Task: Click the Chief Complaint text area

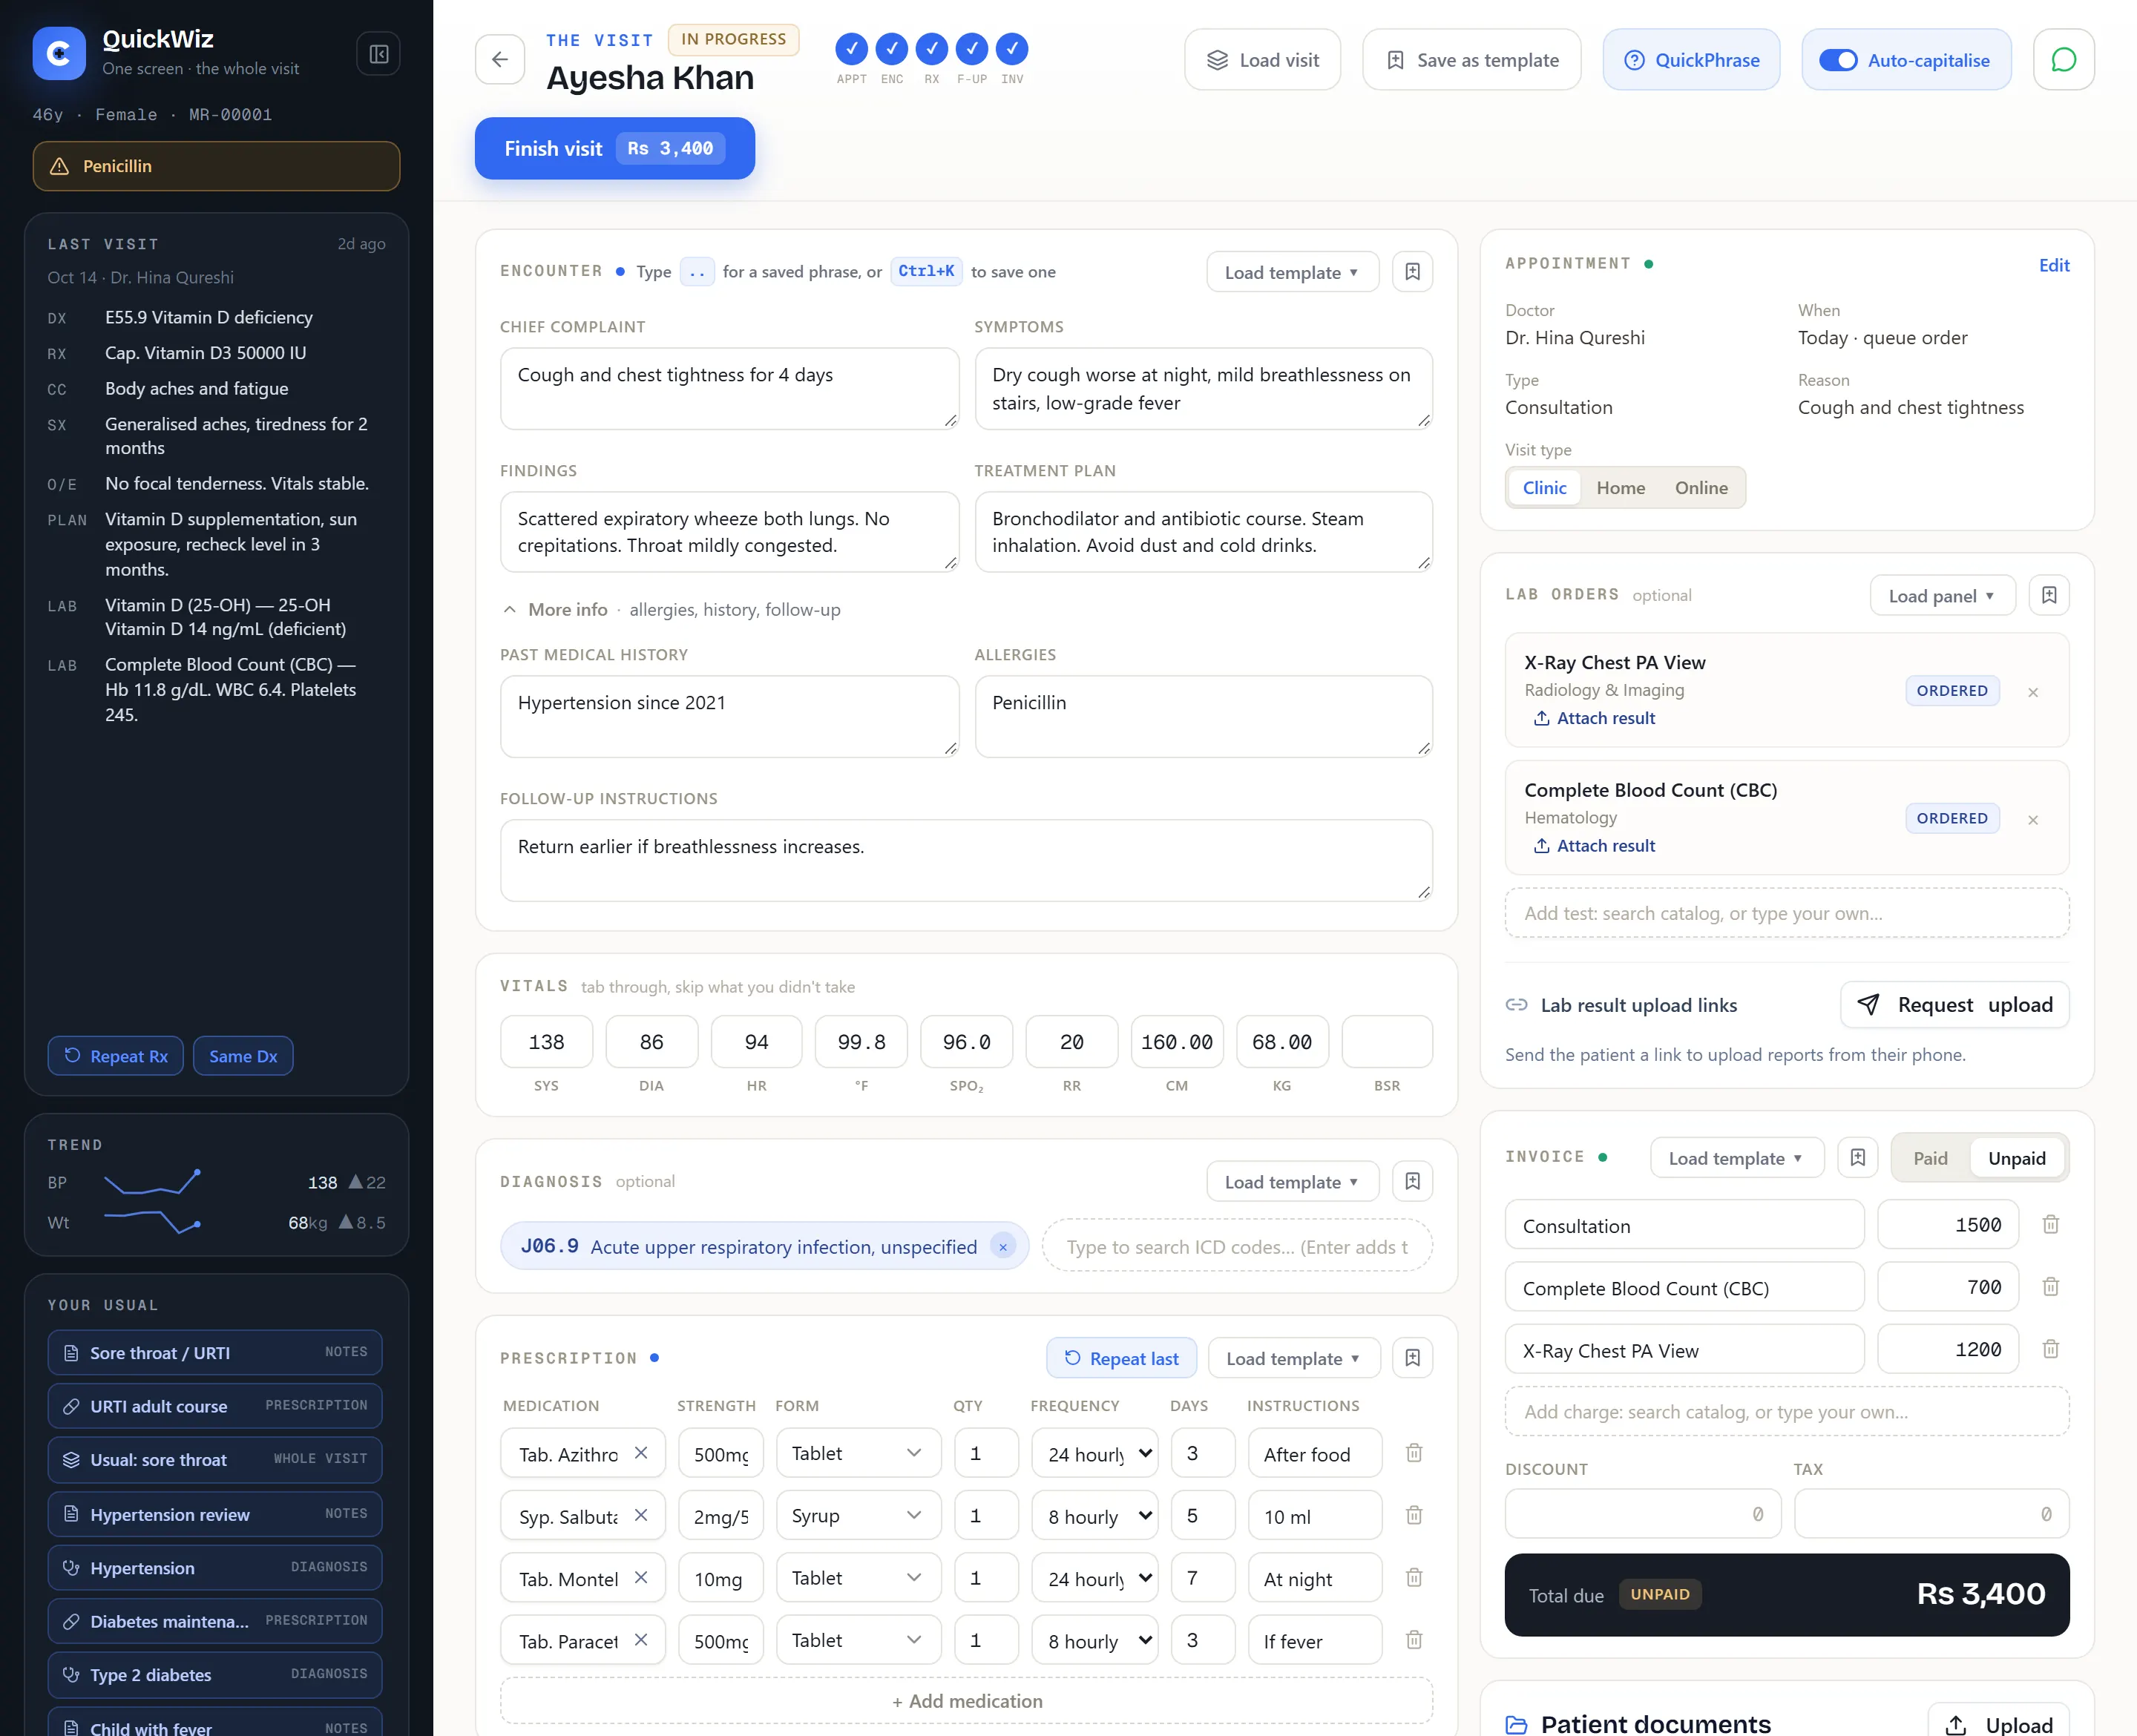Action: point(729,388)
